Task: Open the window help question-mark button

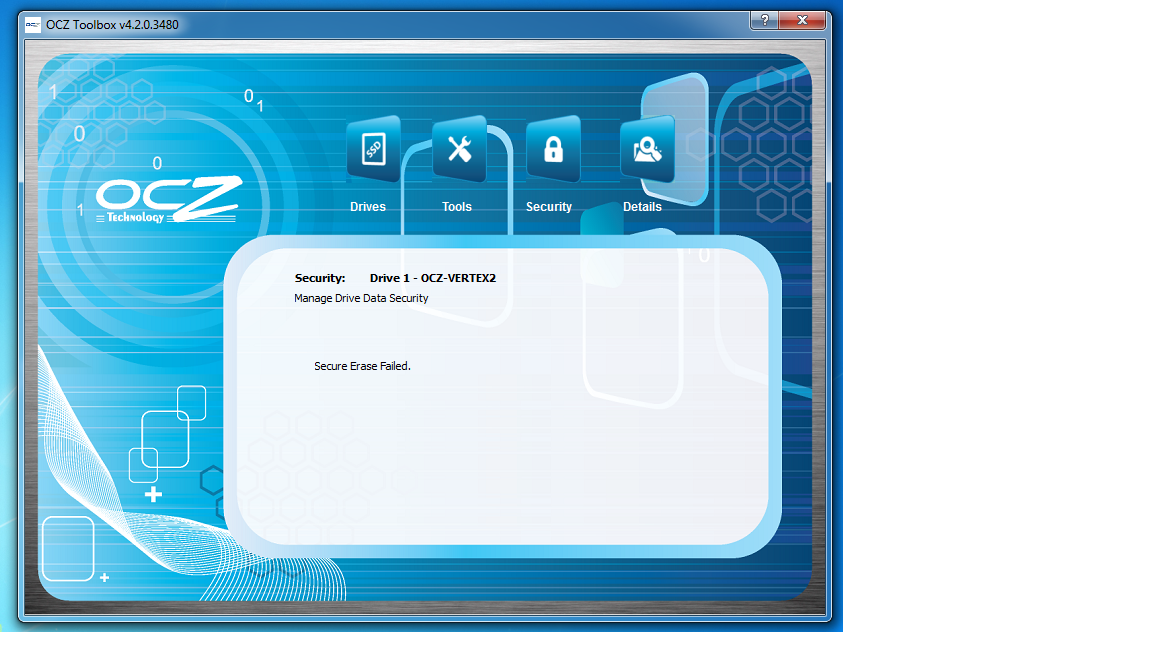Action: pyautogui.click(x=764, y=20)
